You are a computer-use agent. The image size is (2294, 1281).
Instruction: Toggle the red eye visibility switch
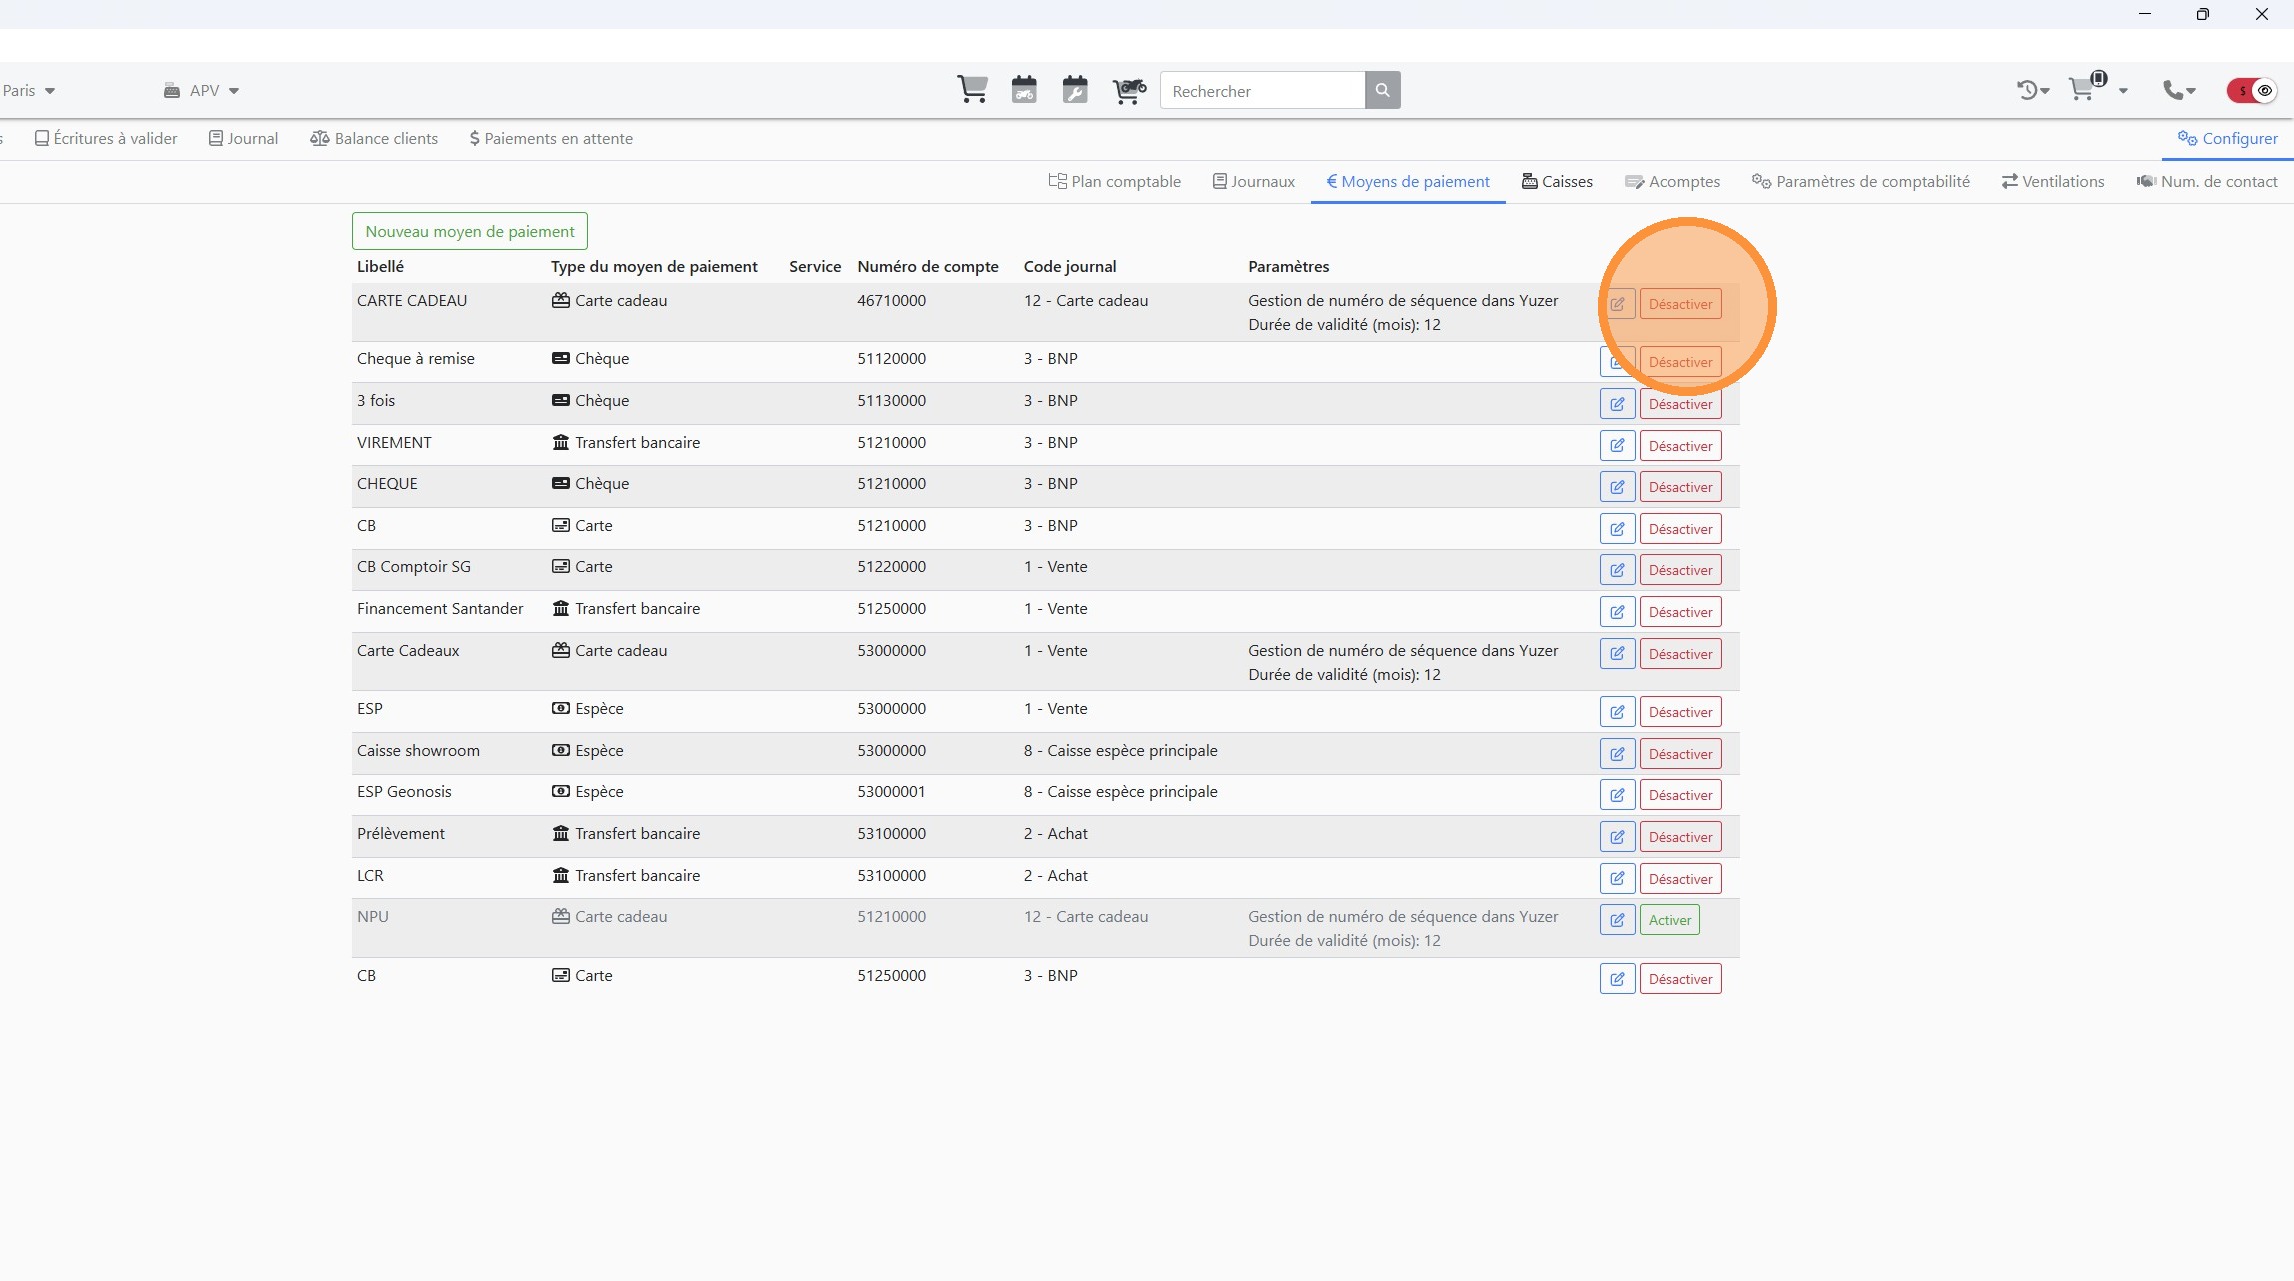2253,90
